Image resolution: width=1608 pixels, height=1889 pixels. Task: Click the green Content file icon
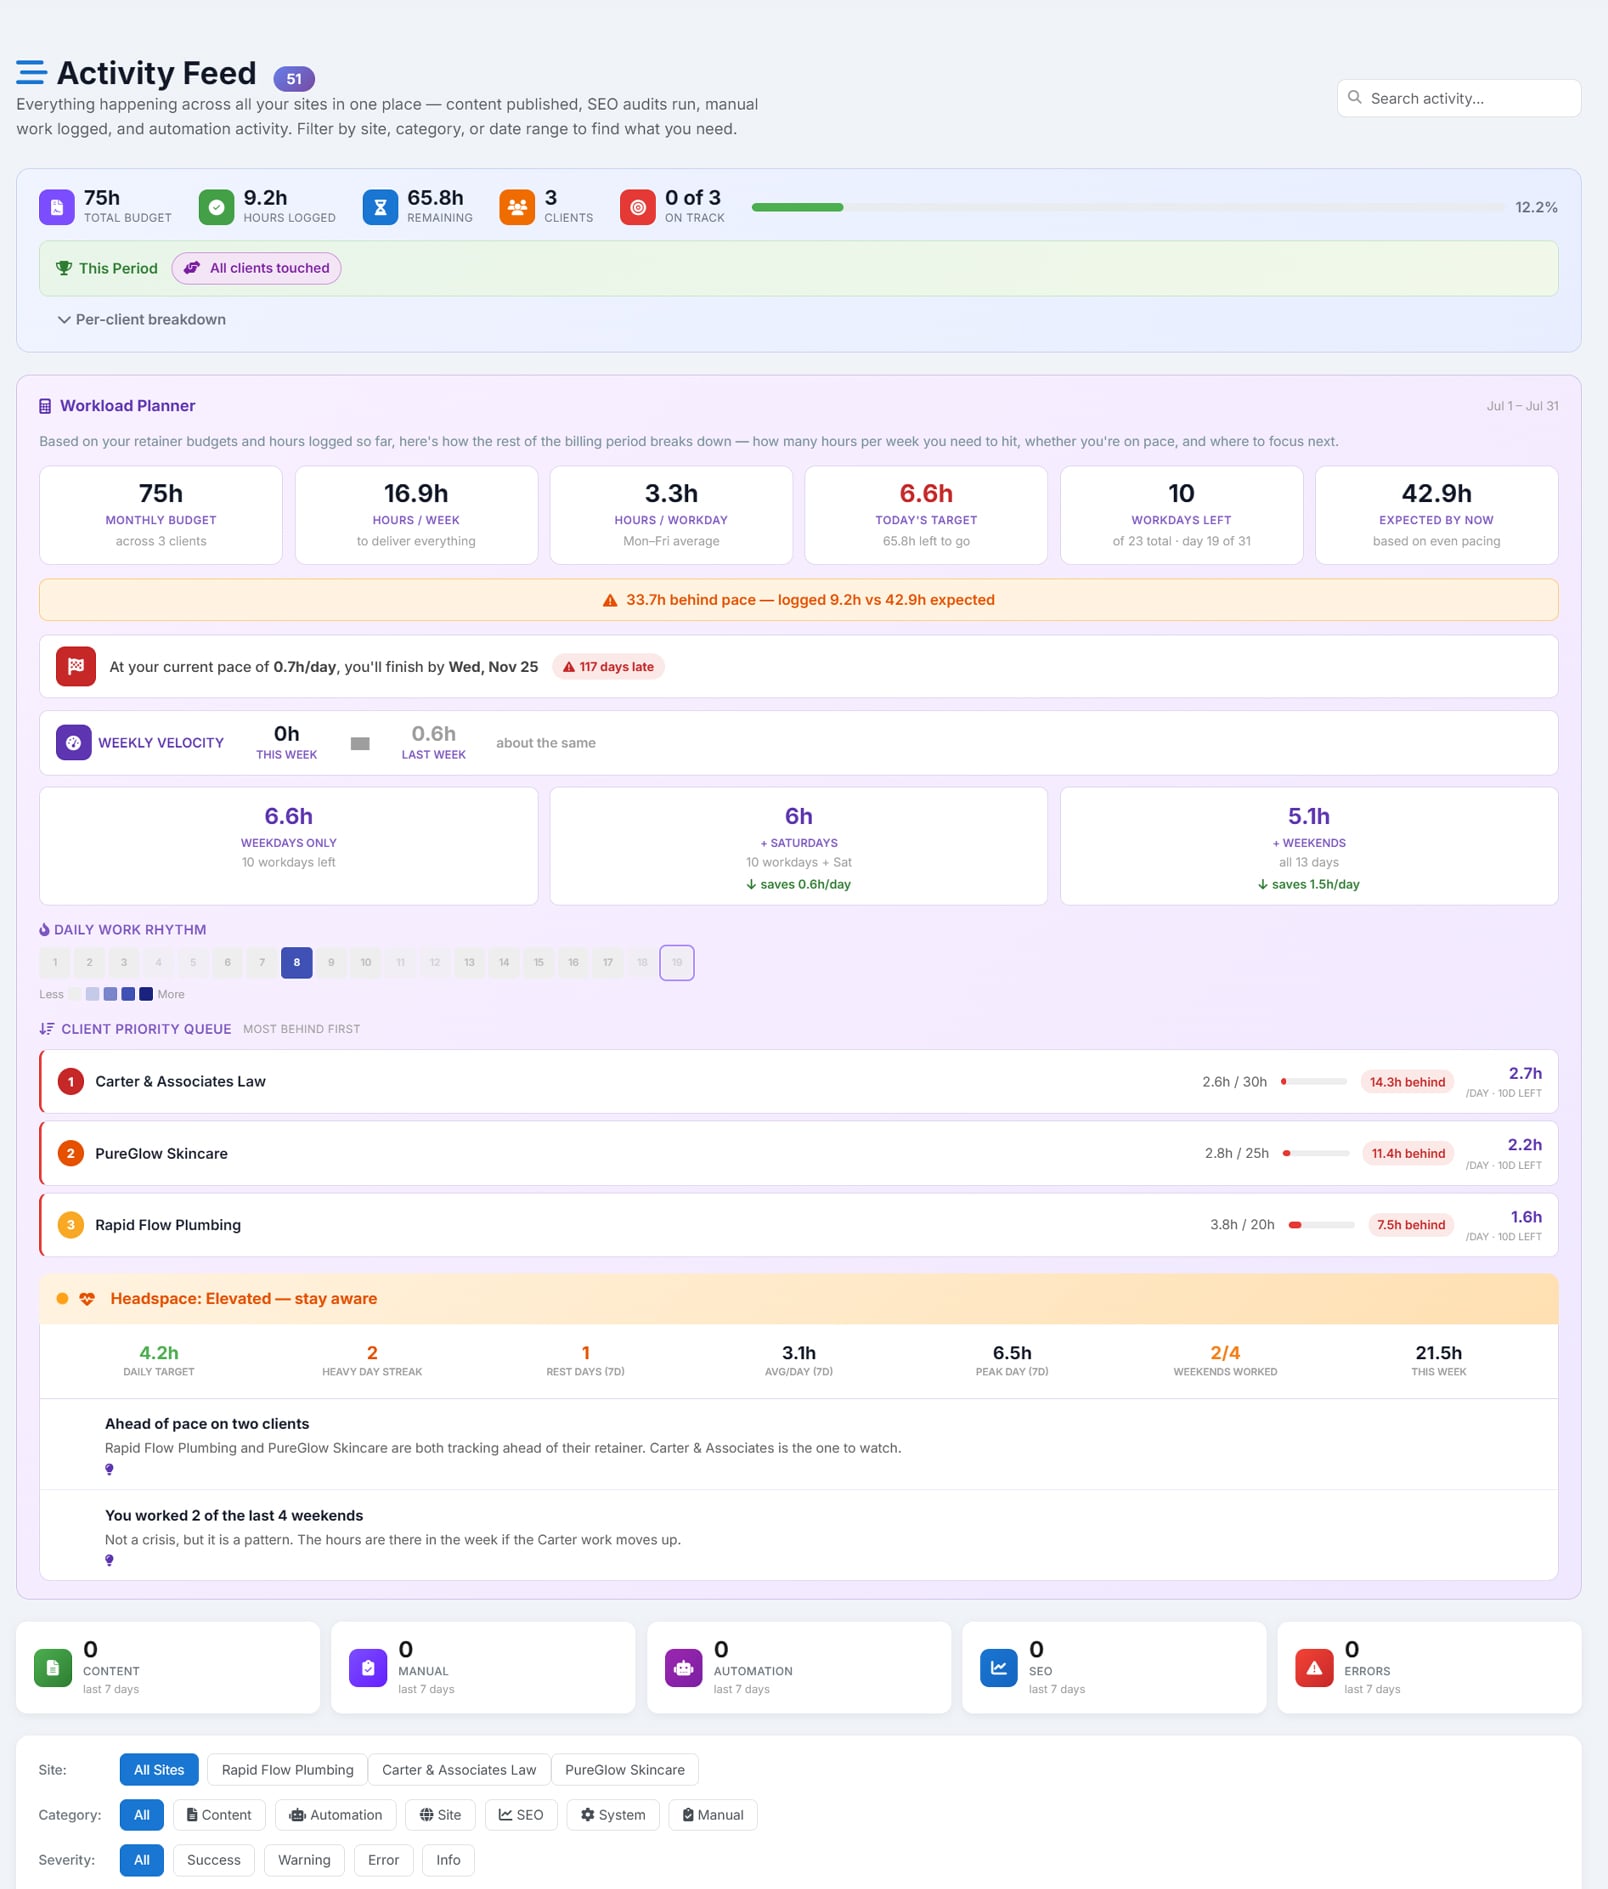53,1667
